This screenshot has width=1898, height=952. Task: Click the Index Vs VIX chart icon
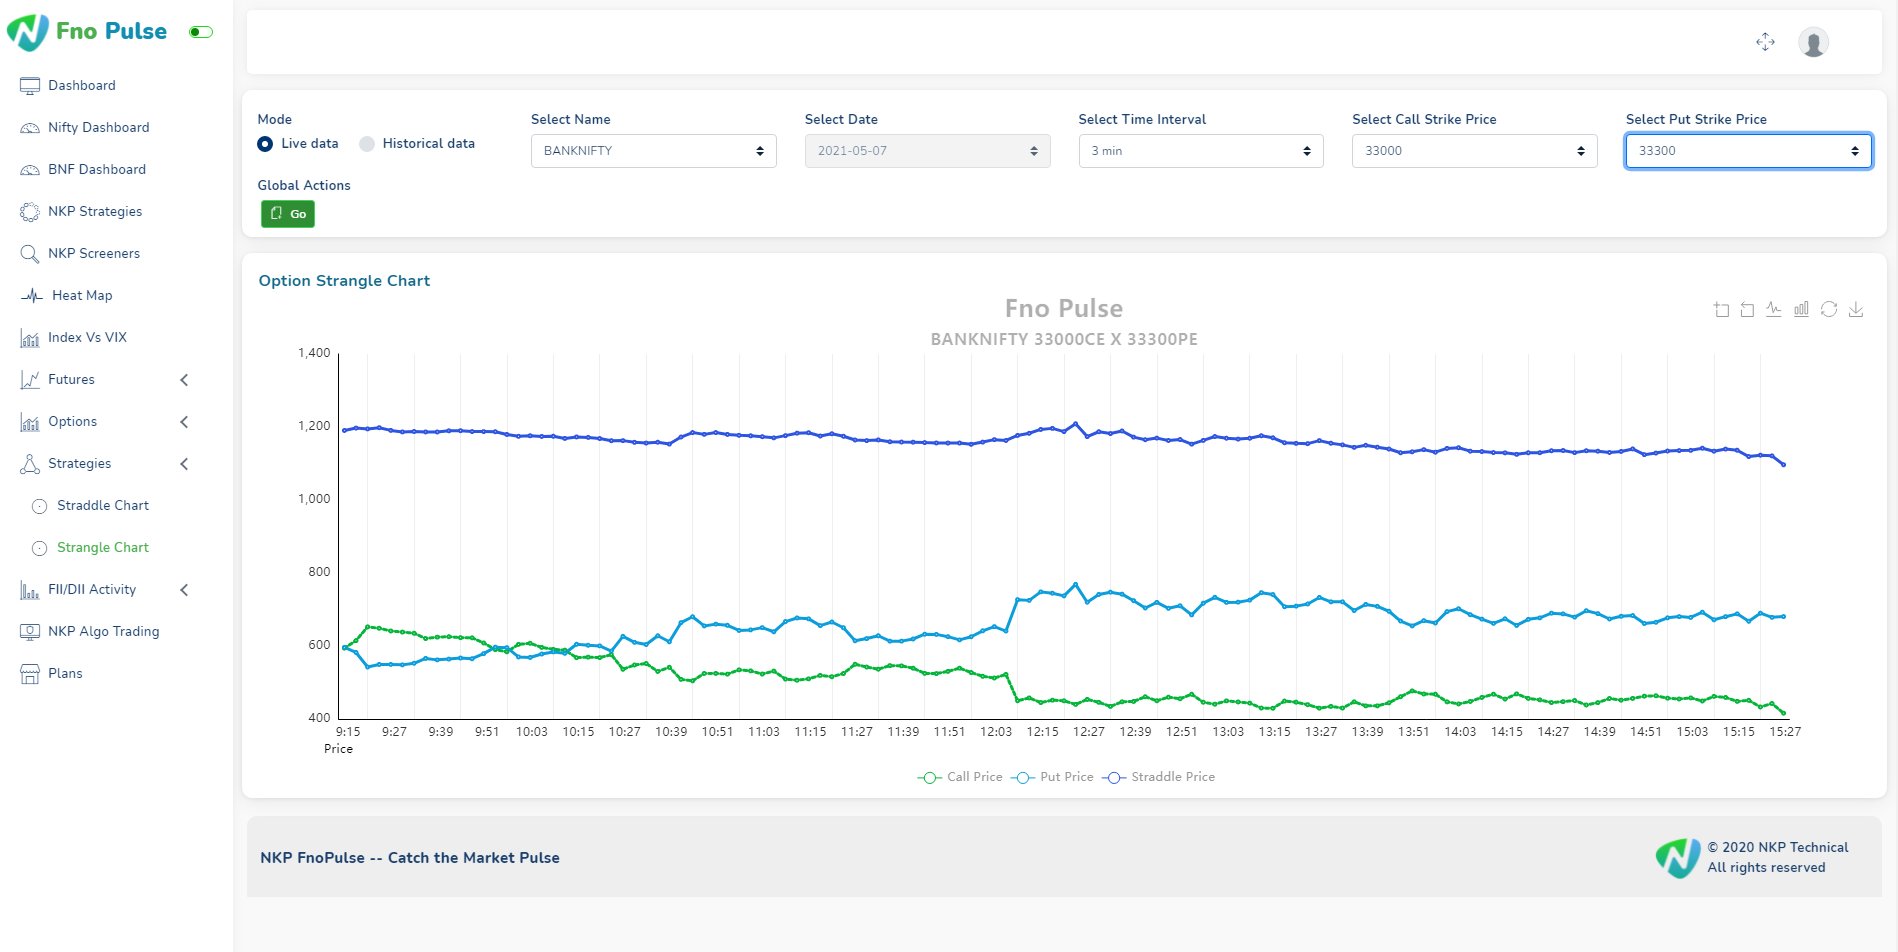(30, 338)
